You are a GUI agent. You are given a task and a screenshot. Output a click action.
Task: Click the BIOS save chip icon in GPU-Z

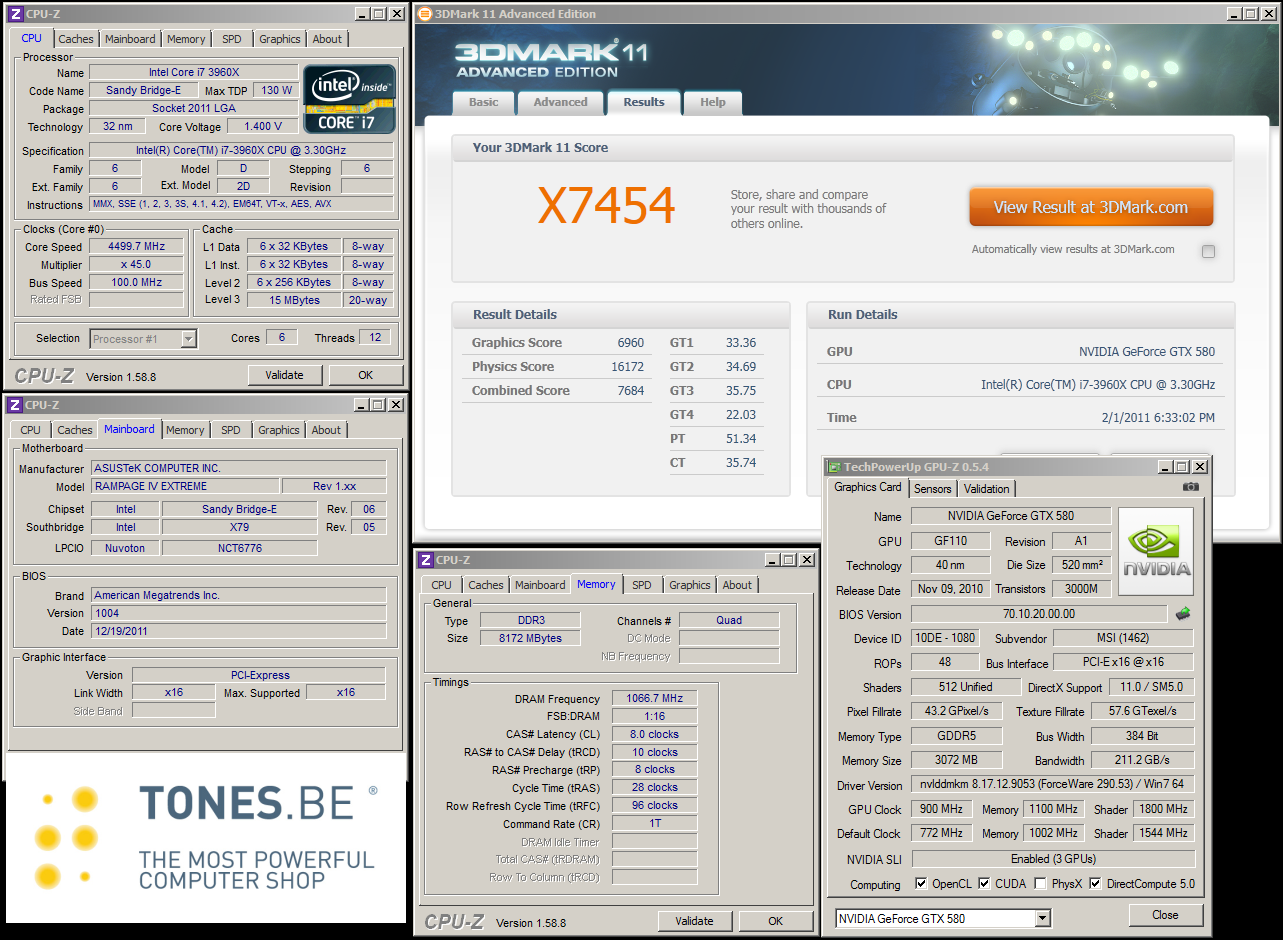1183,614
